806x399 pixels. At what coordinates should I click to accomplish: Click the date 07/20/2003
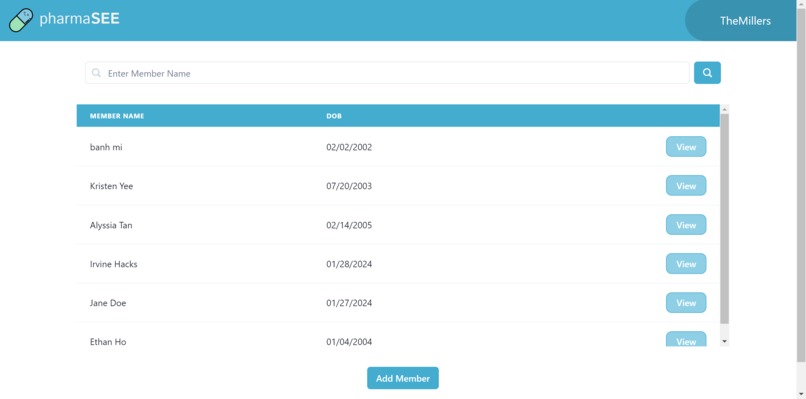(349, 186)
